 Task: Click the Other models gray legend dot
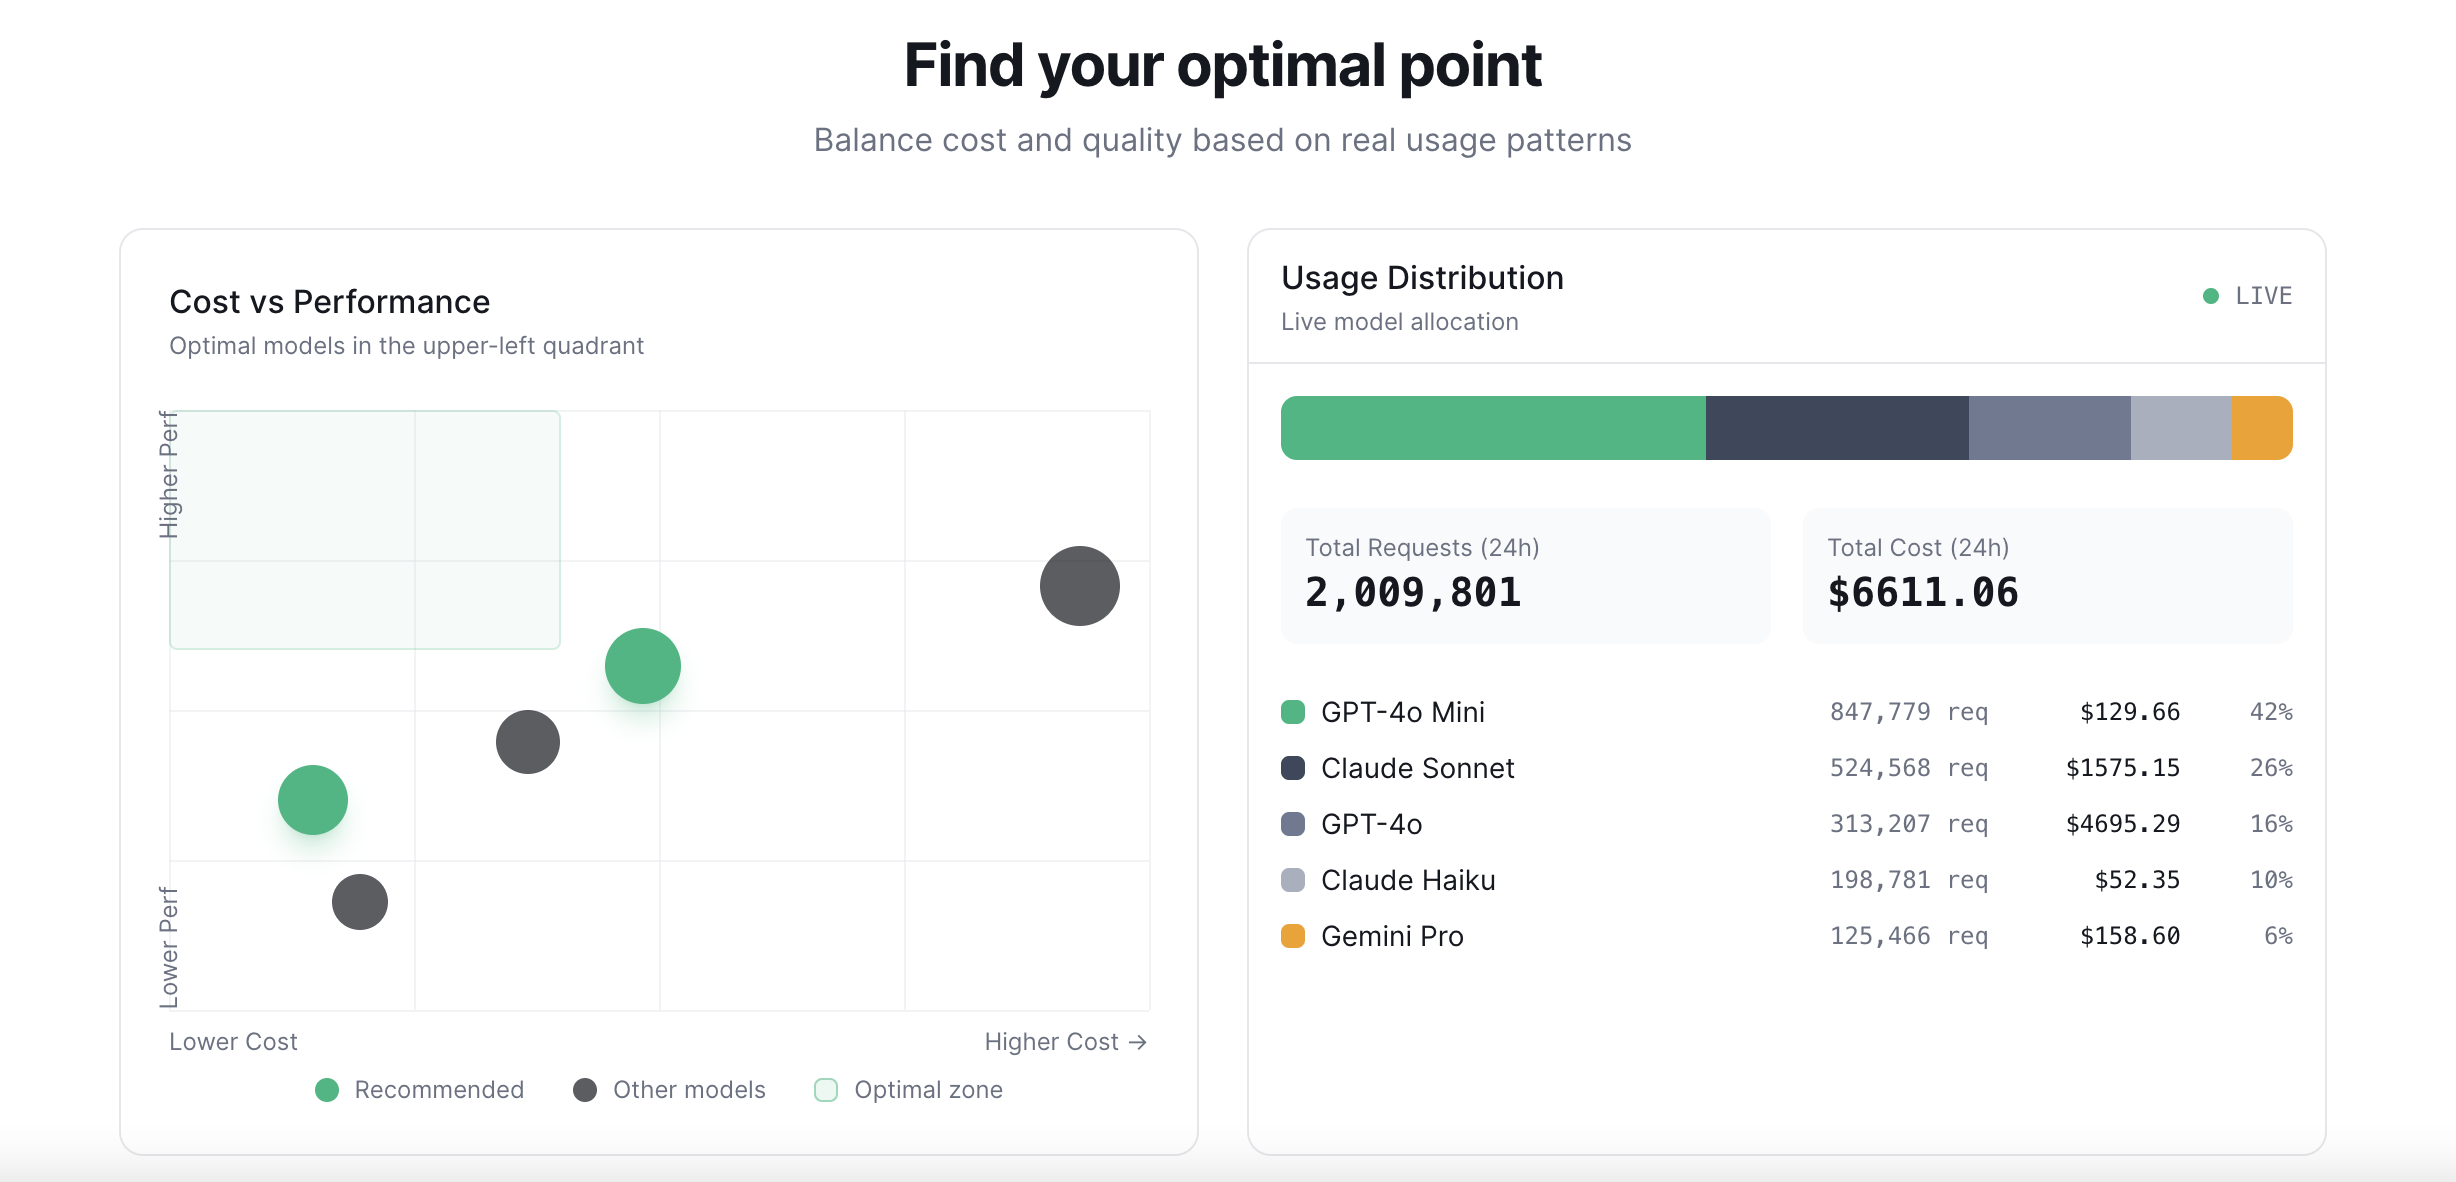pyautogui.click(x=585, y=1090)
